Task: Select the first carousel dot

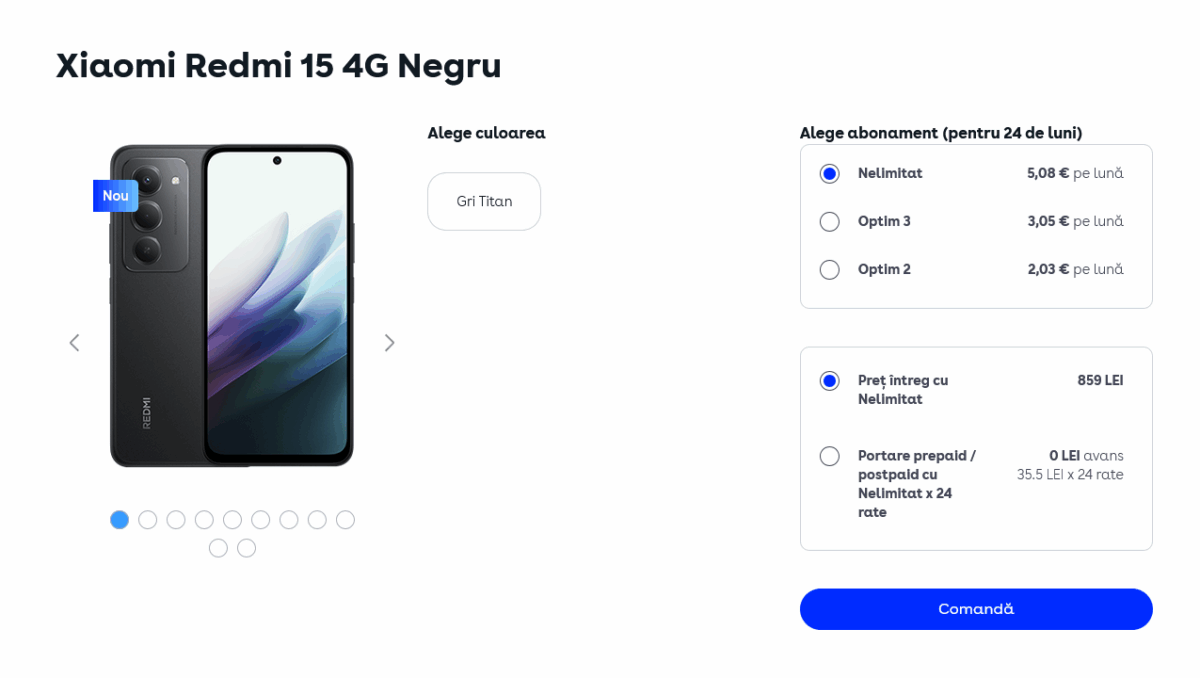Action: (120, 520)
